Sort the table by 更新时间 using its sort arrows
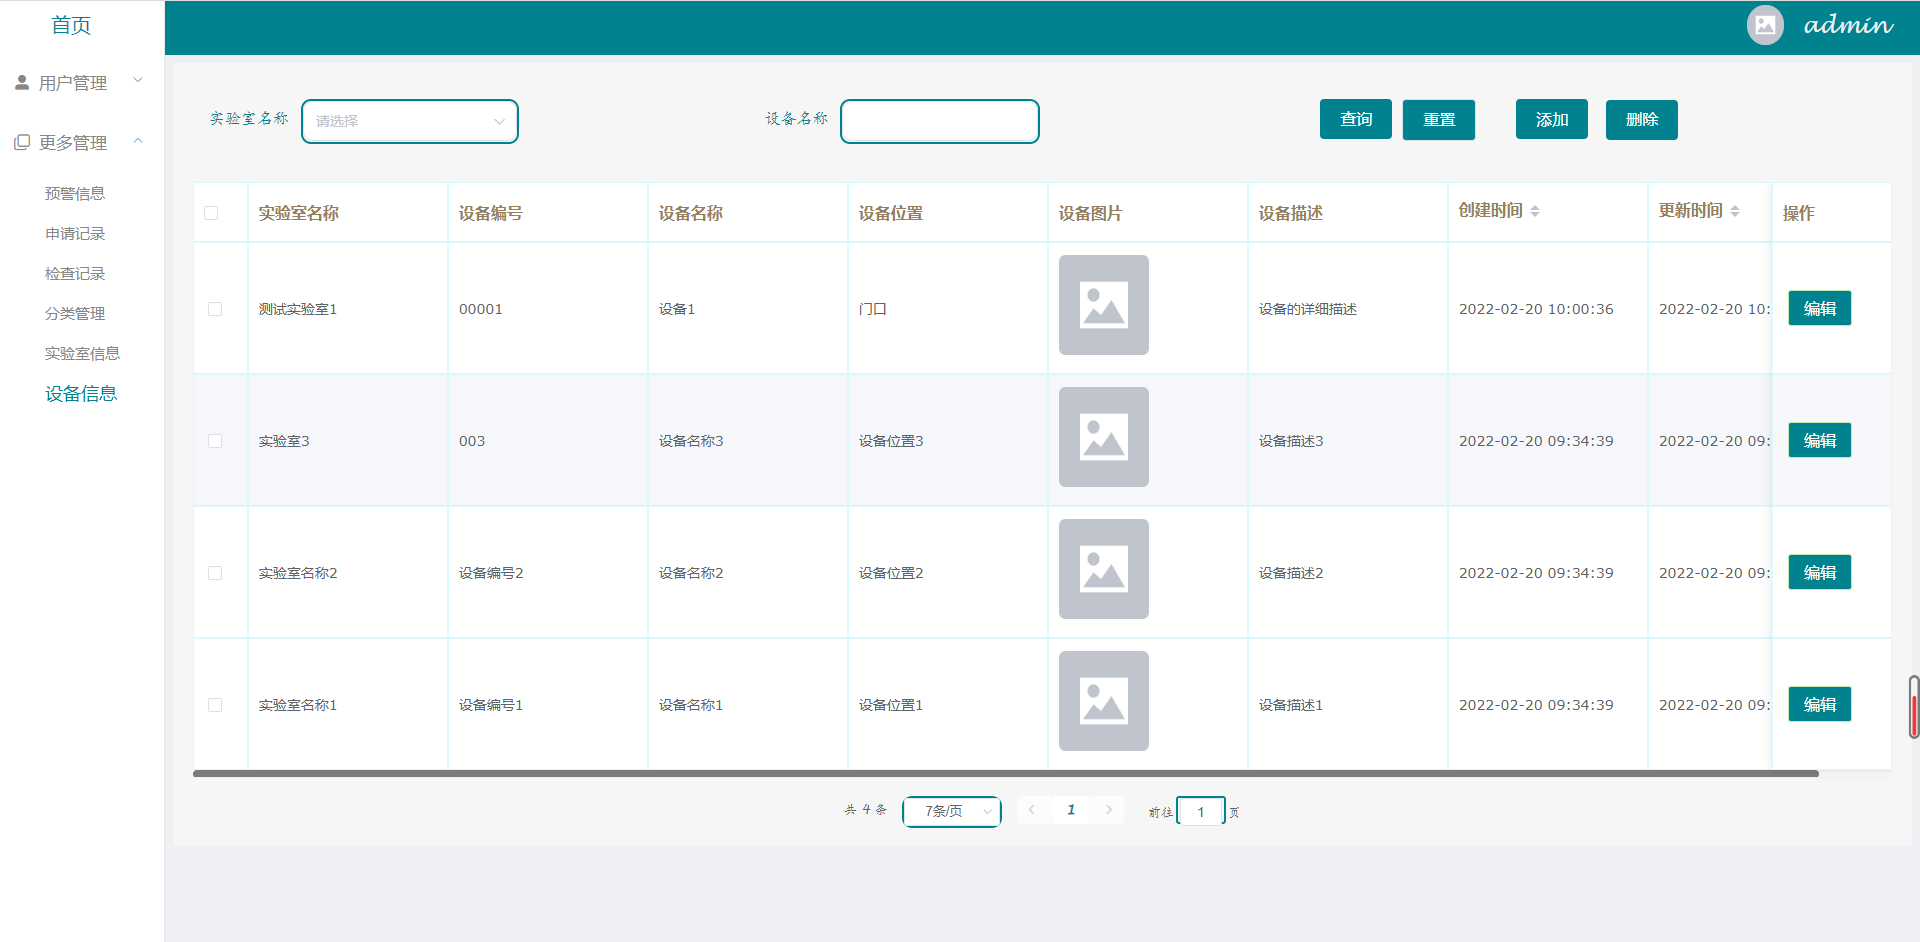The height and width of the screenshot is (942, 1920). [x=1734, y=210]
